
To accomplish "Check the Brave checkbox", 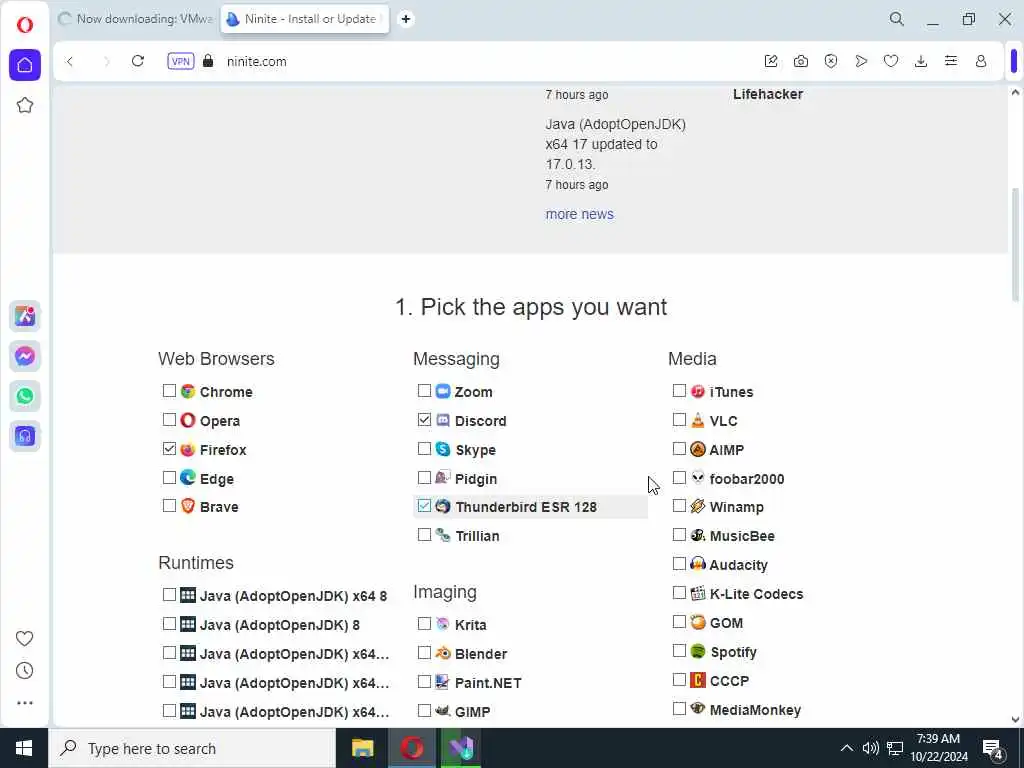I will pyautogui.click(x=169, y=505).
